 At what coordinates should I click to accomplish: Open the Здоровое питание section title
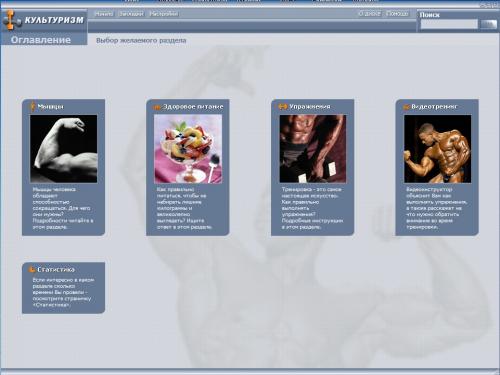point(193,107)
